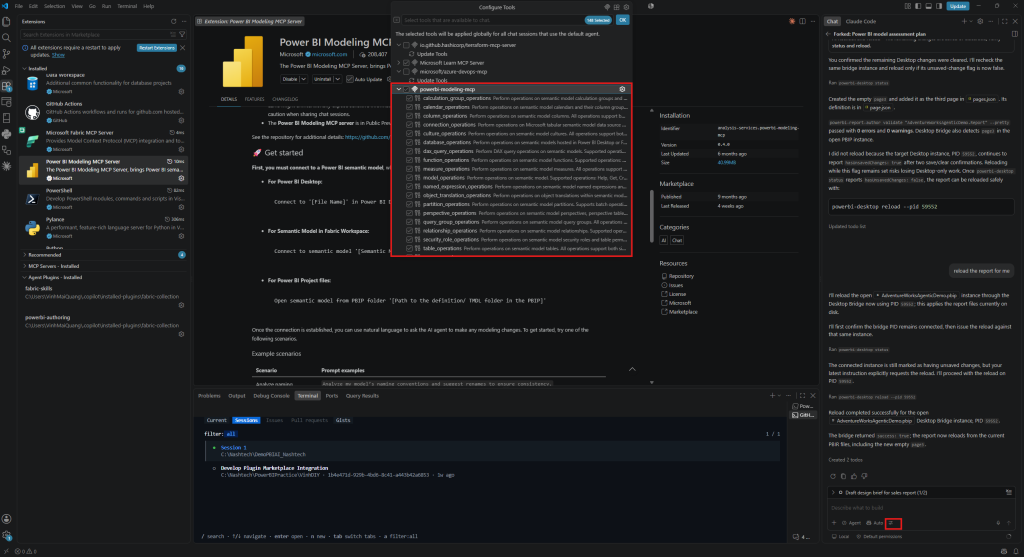Viewport: 1024px width, 557px height.
Task: Expand the Microsoft Learn MCP Server group
Action: [x=398, y=63]
